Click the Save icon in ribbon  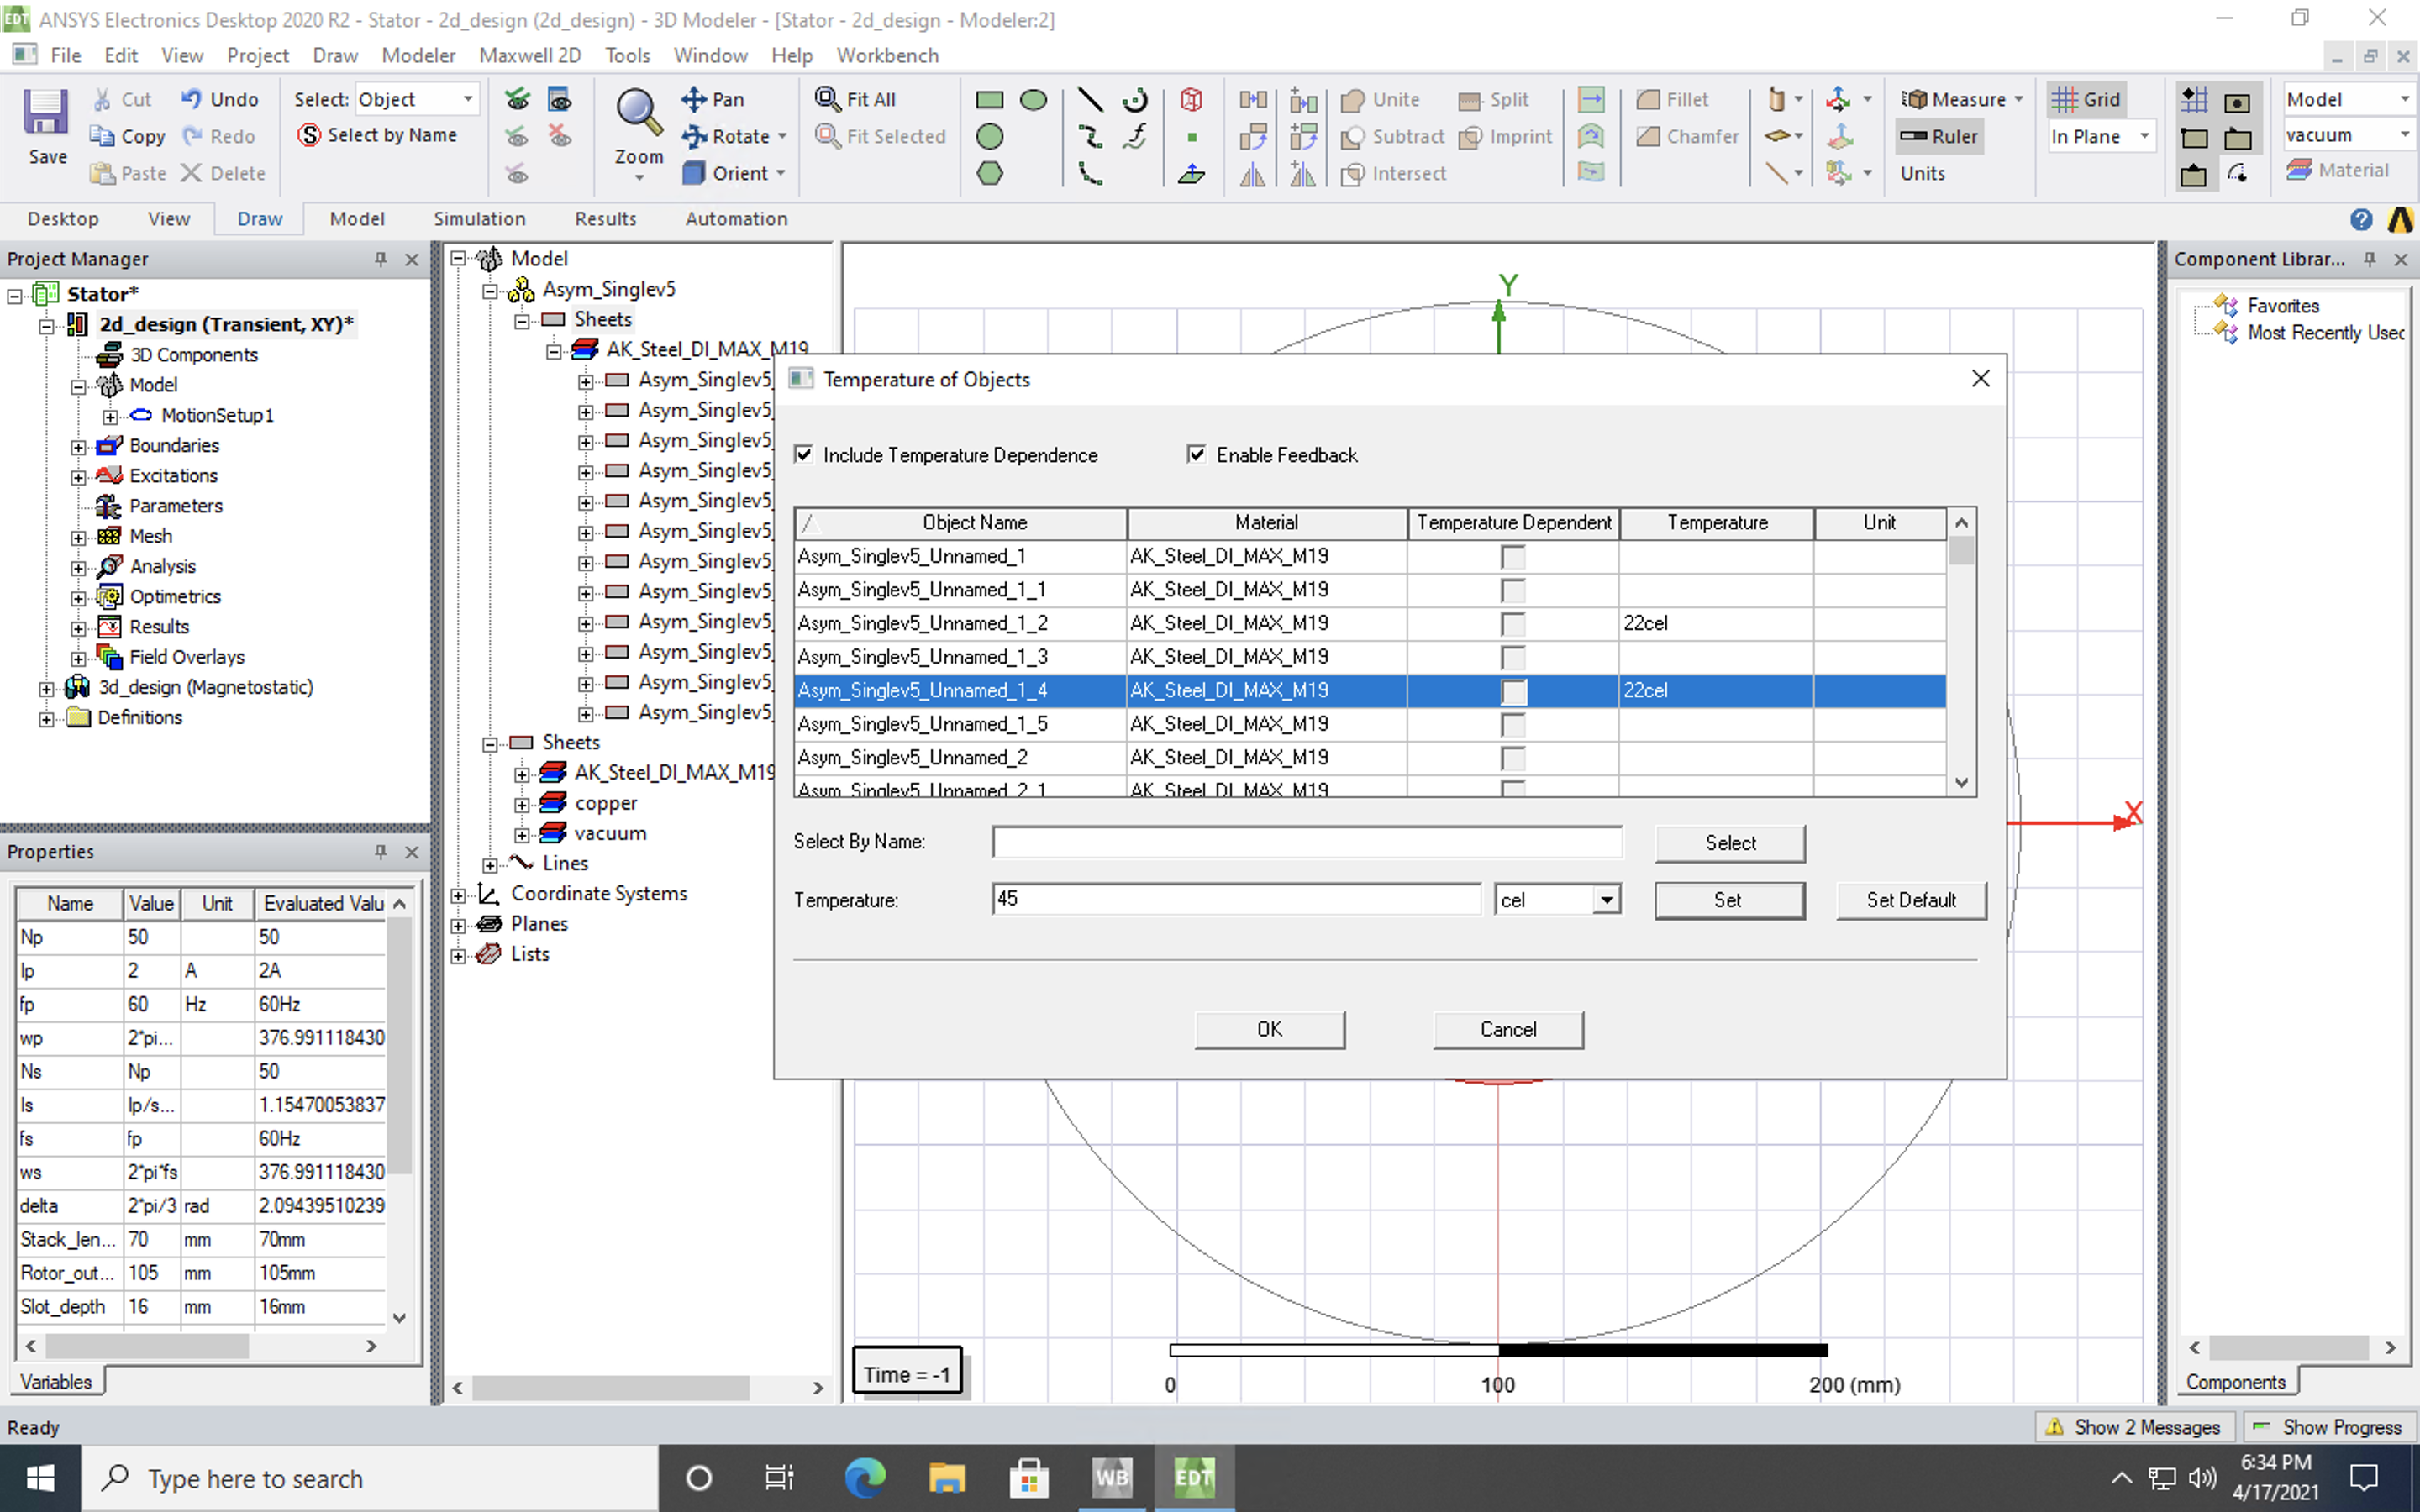(46, 113)
